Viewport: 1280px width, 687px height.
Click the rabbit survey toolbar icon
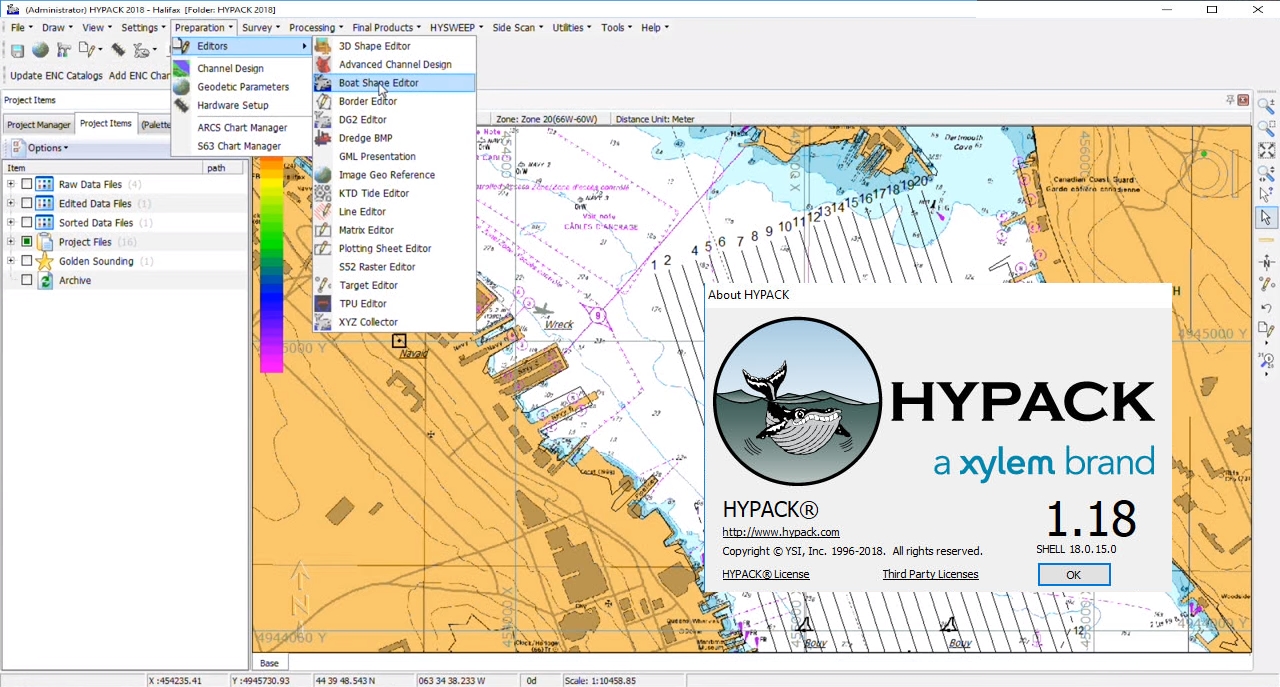point(141,50)
